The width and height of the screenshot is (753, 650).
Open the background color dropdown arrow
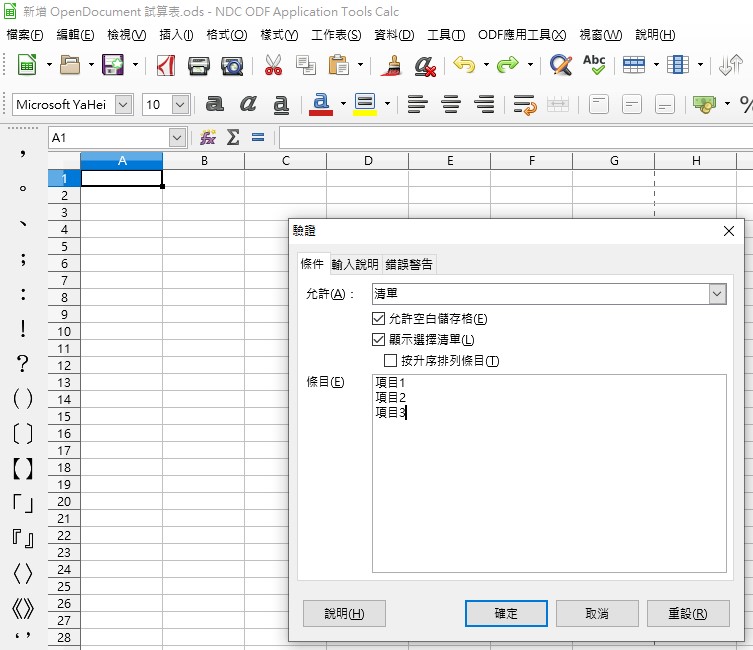click(388, 104)
